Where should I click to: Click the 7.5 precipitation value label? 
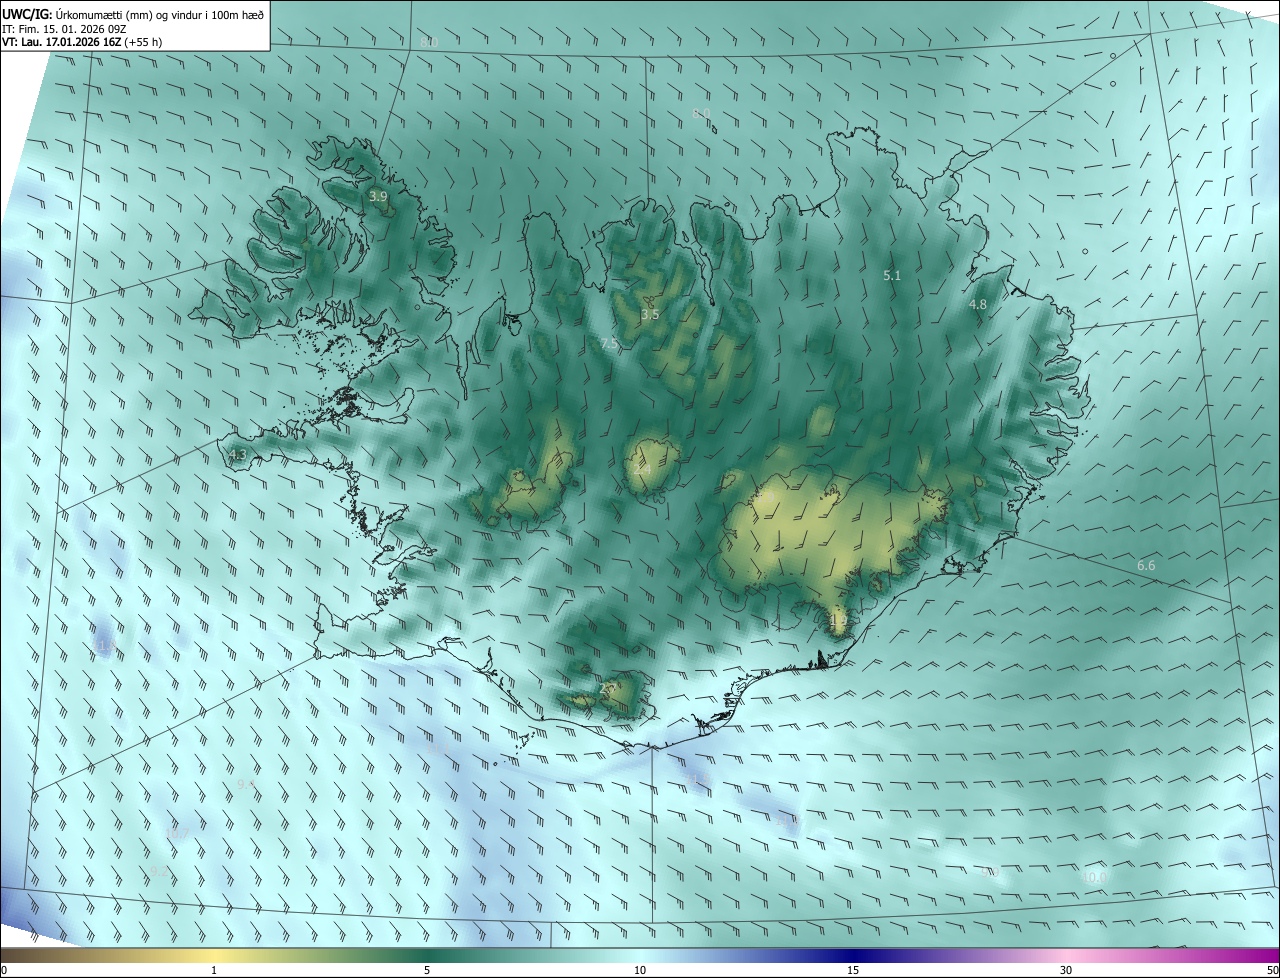tap(610, 344)
